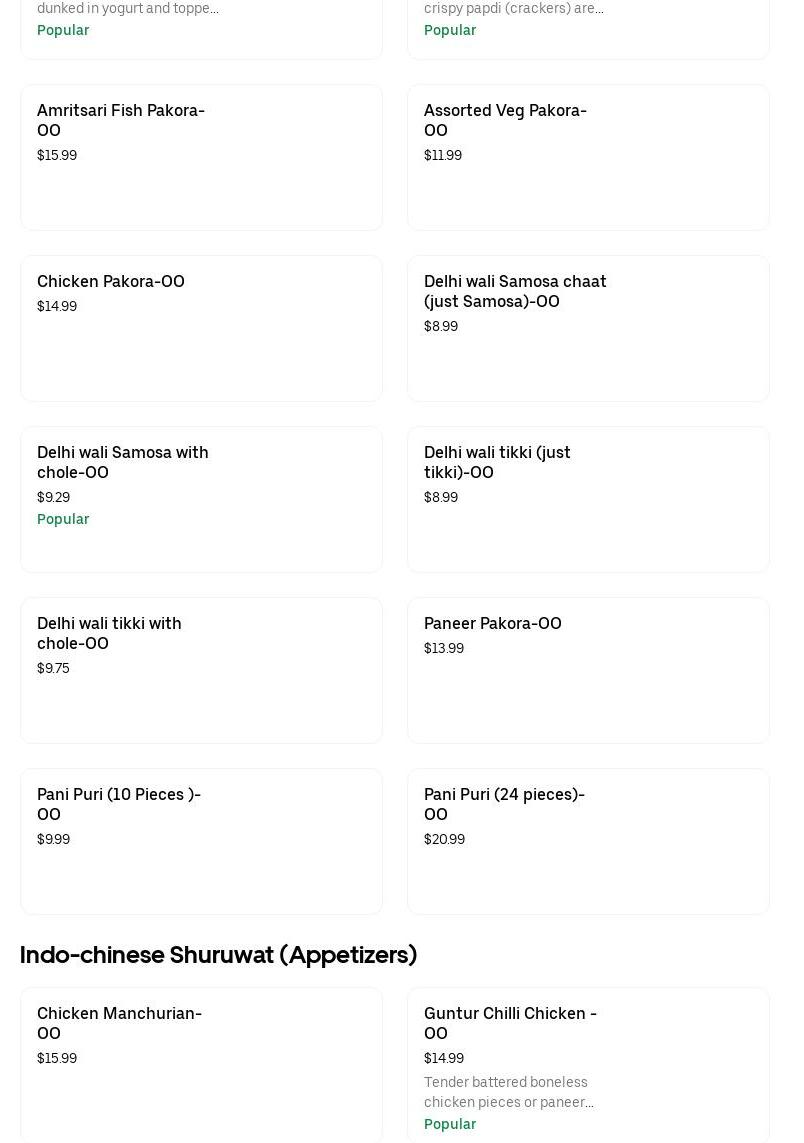Click Popular tag under Samosa with chole
This screenshot has width=804, height=1143.
click(63, 519)
